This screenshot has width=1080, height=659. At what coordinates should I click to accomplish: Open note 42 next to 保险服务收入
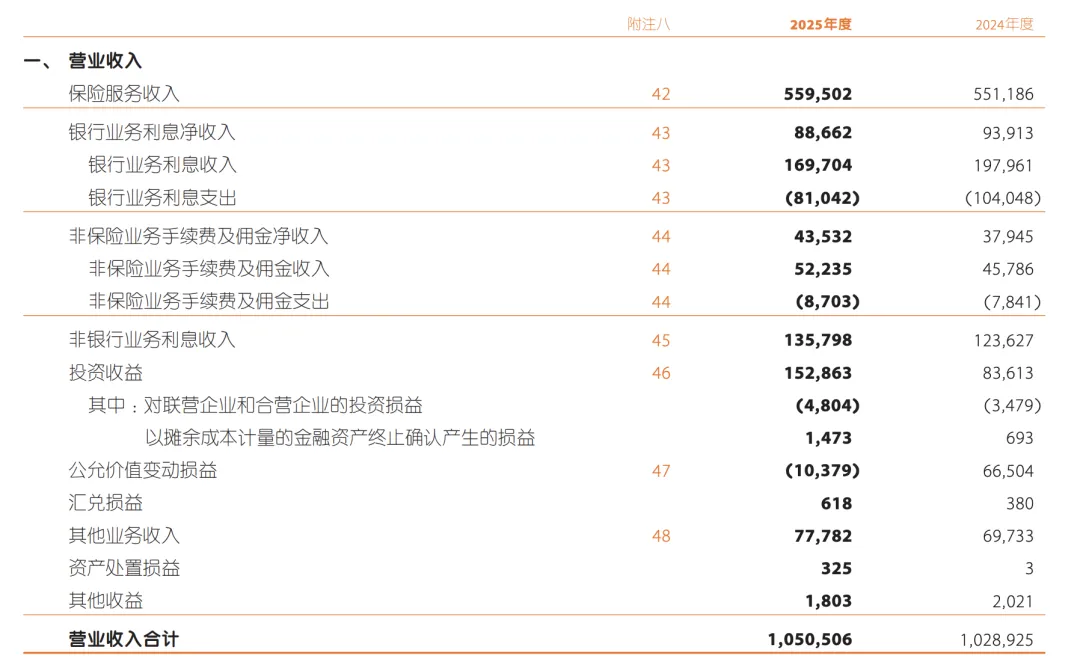tap(661, 94)
